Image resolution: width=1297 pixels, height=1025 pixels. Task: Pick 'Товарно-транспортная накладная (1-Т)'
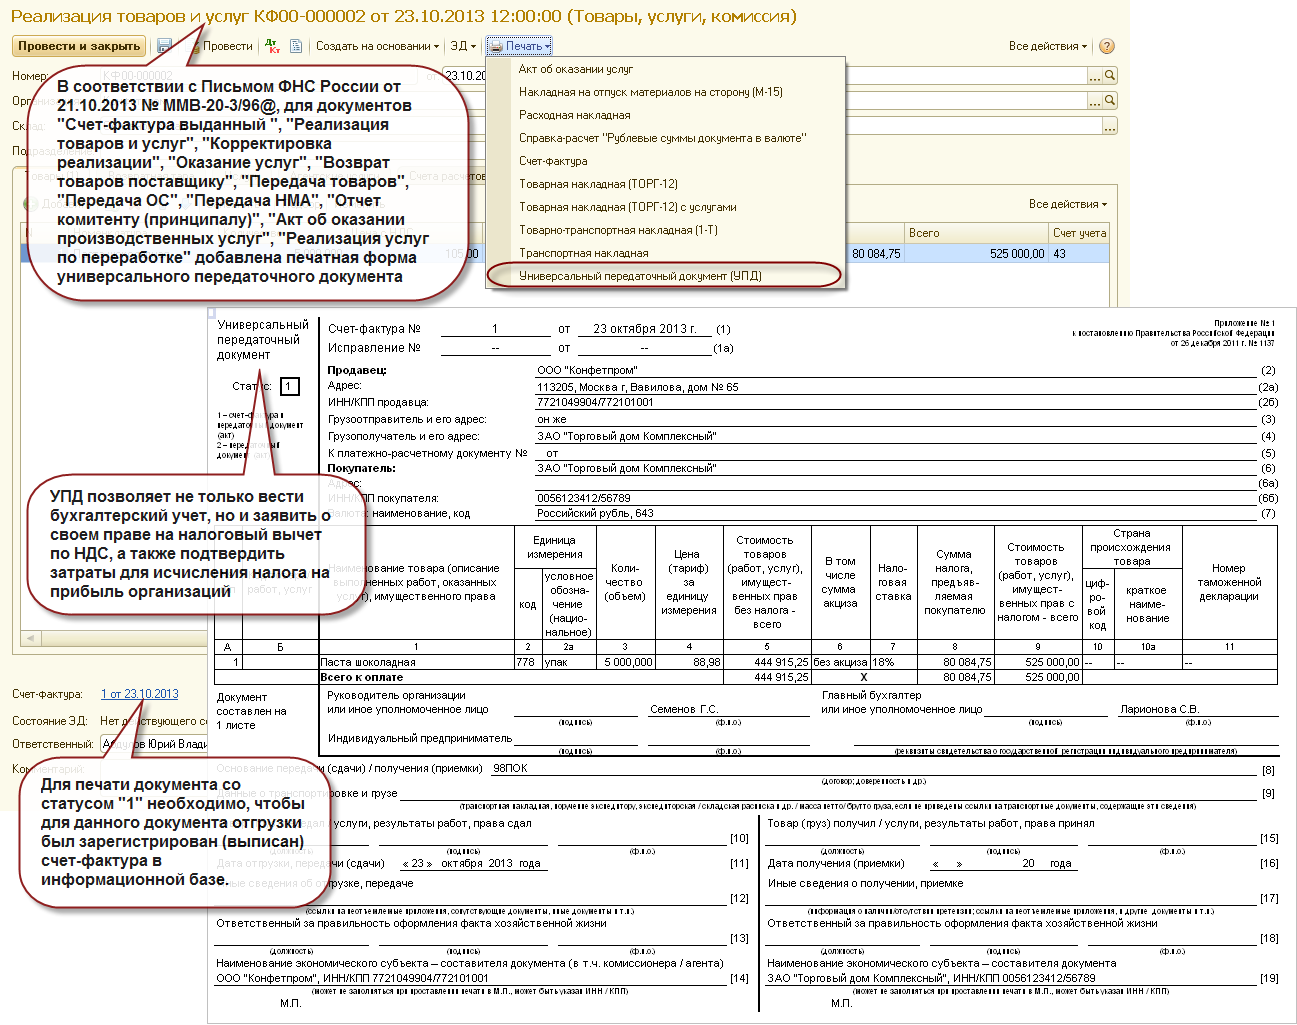[618, 230]
